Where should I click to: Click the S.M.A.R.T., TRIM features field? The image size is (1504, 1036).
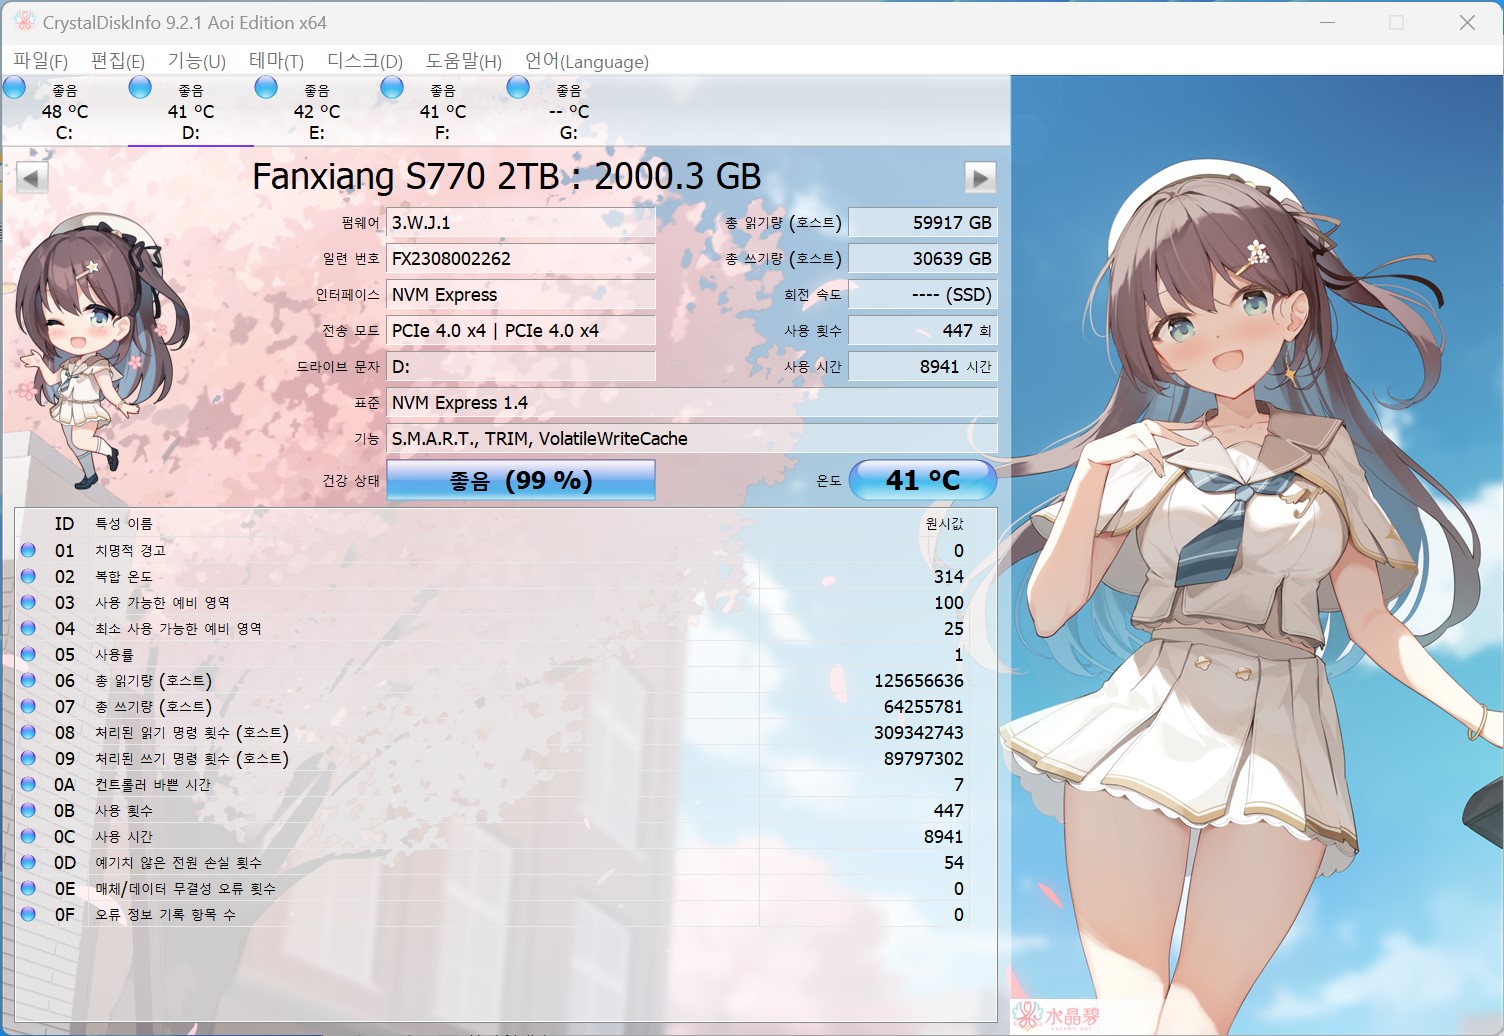(692, 439)
